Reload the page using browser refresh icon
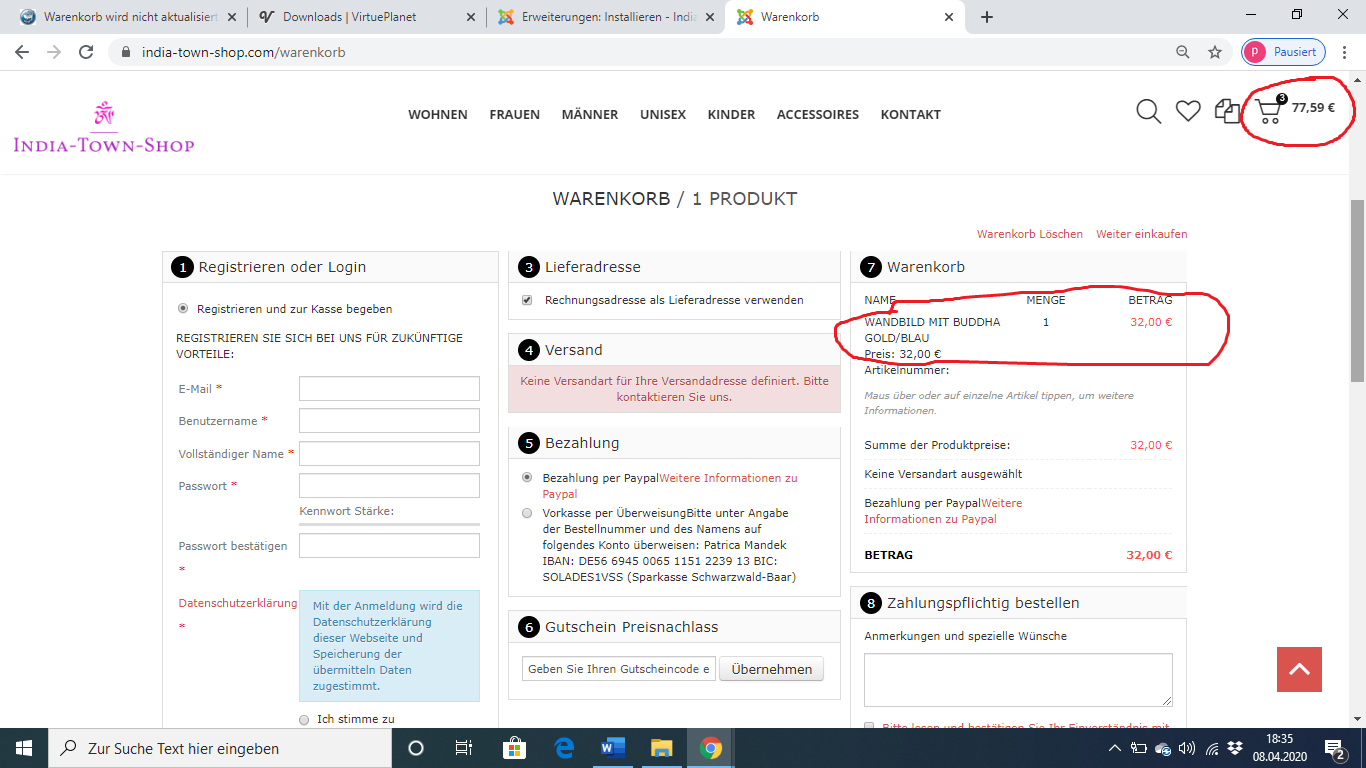The image size is (1366, 768). click(x=86, y=52)
